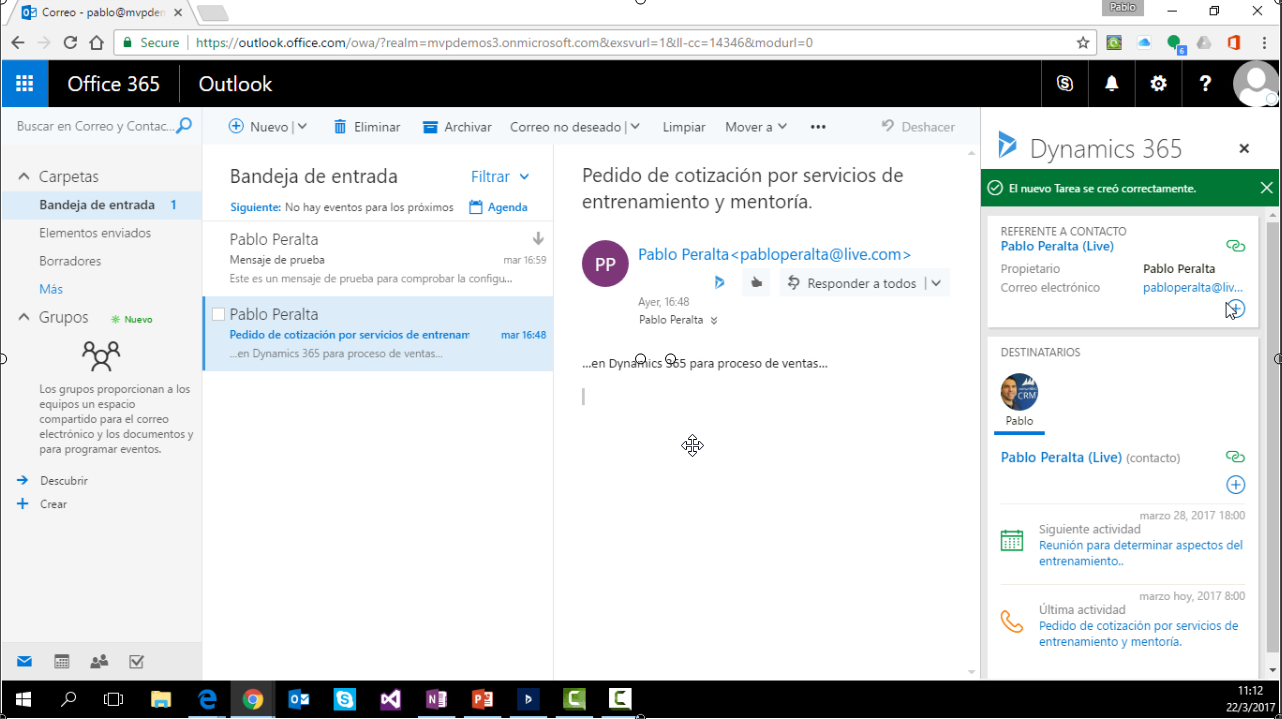The width and height of the screenshot is (1282, 719).
Task: Collapse the Grupos section
Action: click(24, 317)
